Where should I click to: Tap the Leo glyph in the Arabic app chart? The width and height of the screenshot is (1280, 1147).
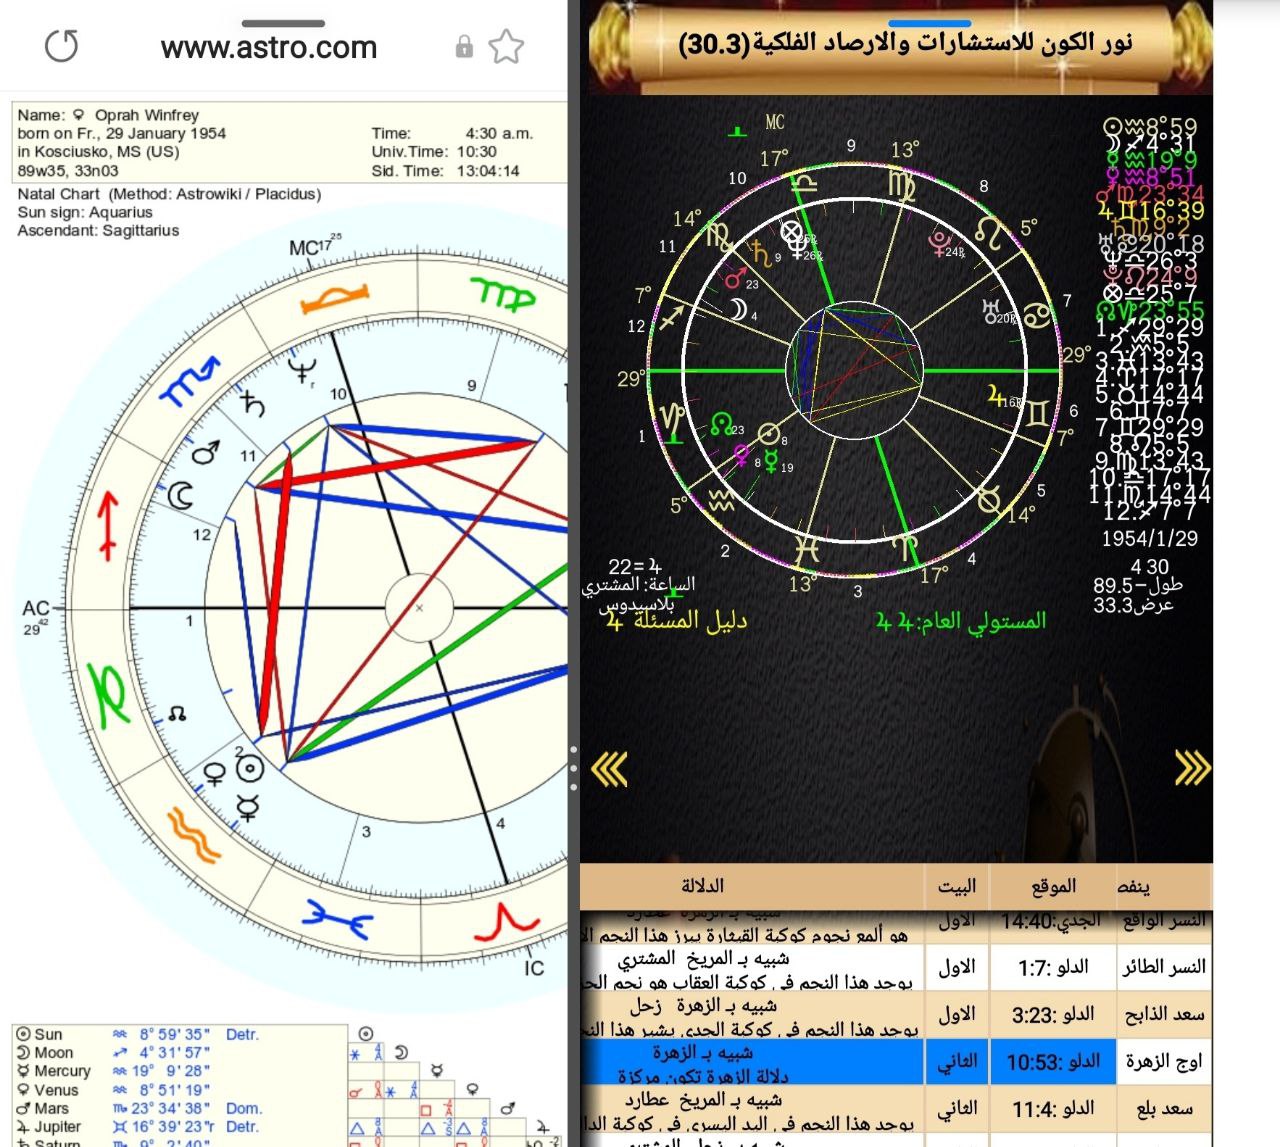tap(989, 231)
